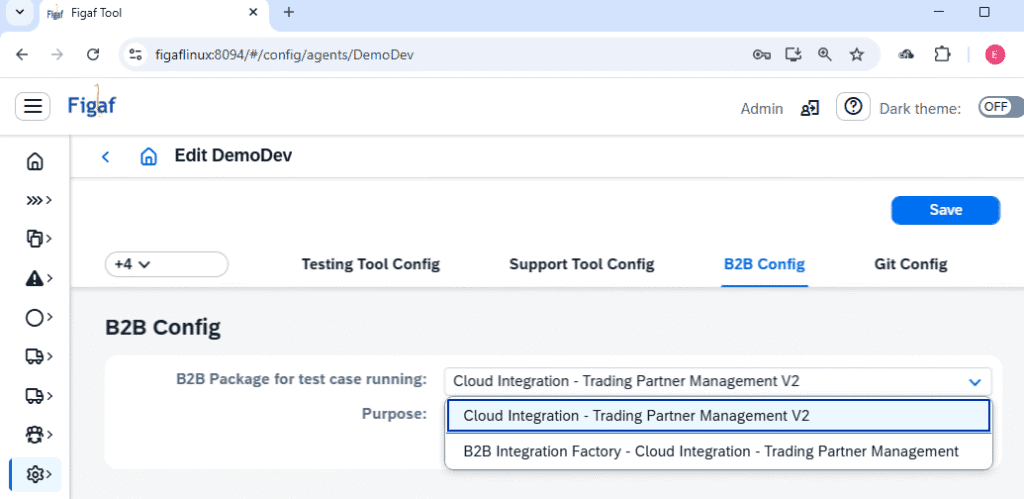This screenshot has height=499, width=1024.
Task: Switch to the Testing Tool Config tab
Action: (x=370, y=265)
